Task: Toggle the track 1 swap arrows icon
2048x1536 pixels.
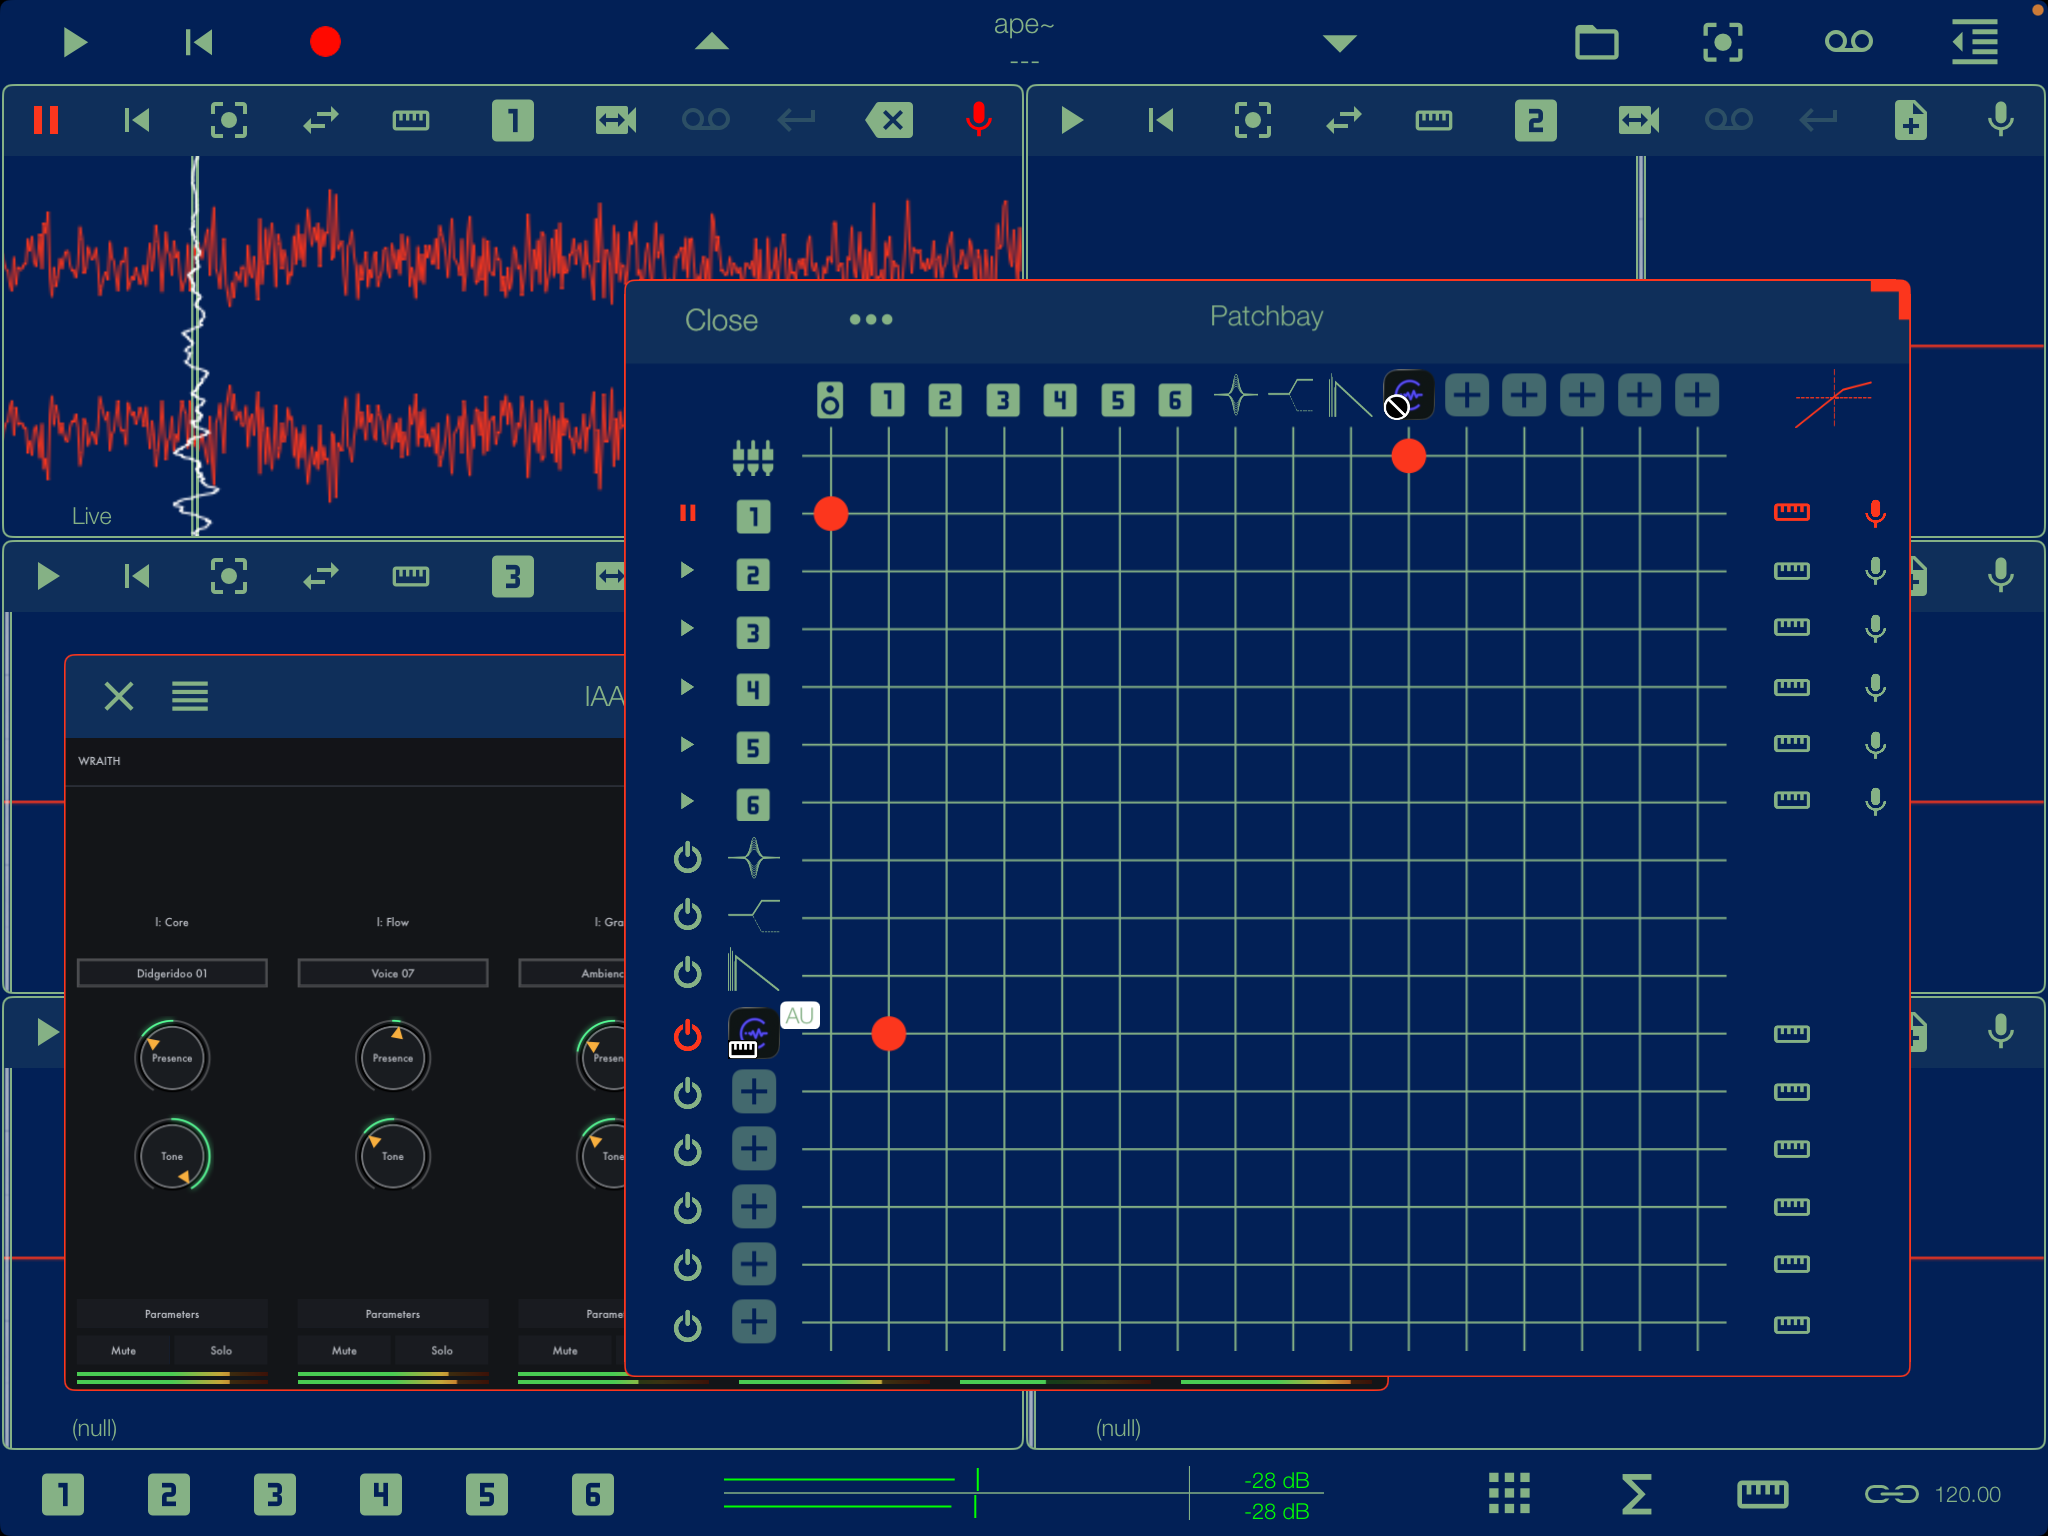Action: [321, 120]
